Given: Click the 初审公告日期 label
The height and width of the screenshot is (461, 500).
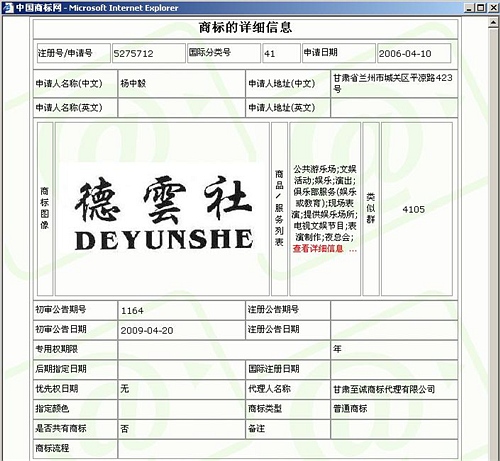Looking at the screenshot, I should [61, 329].
